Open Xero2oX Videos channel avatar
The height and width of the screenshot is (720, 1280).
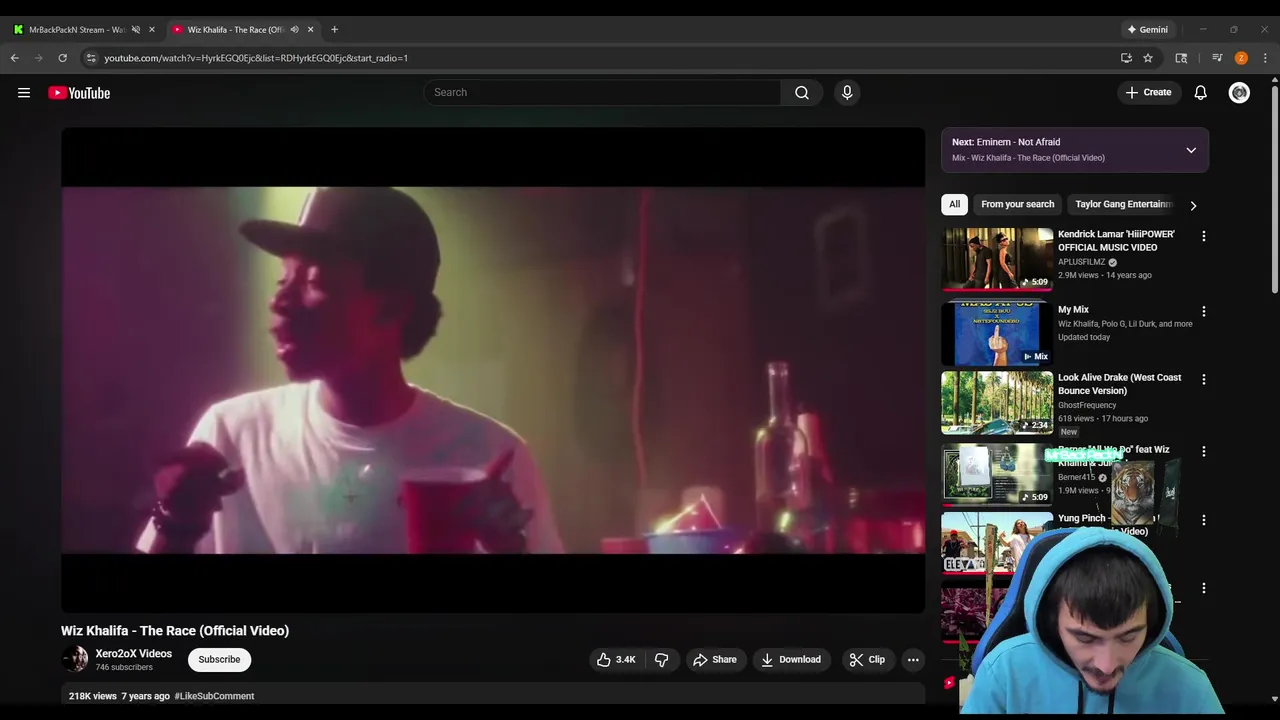tap(75, 659)
